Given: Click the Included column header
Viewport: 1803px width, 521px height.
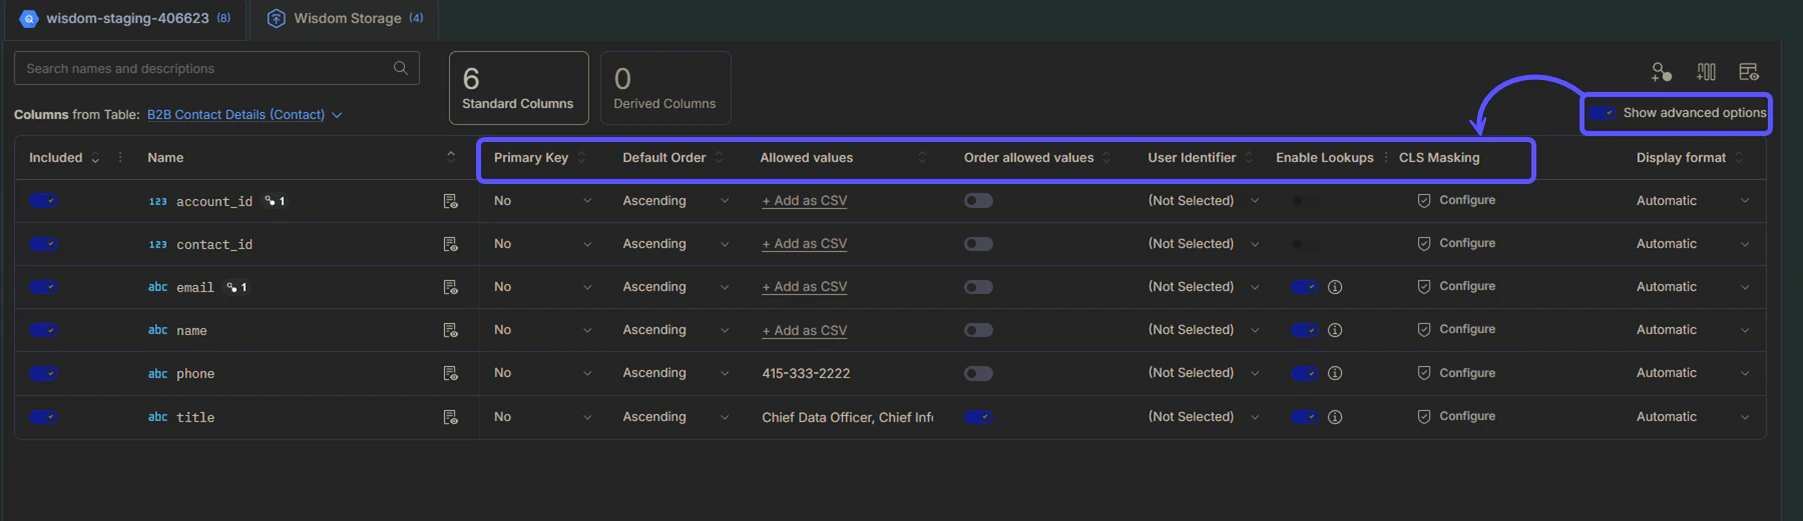Looking at the screenshot, I should pyautogui.click(x=56, y=157).
